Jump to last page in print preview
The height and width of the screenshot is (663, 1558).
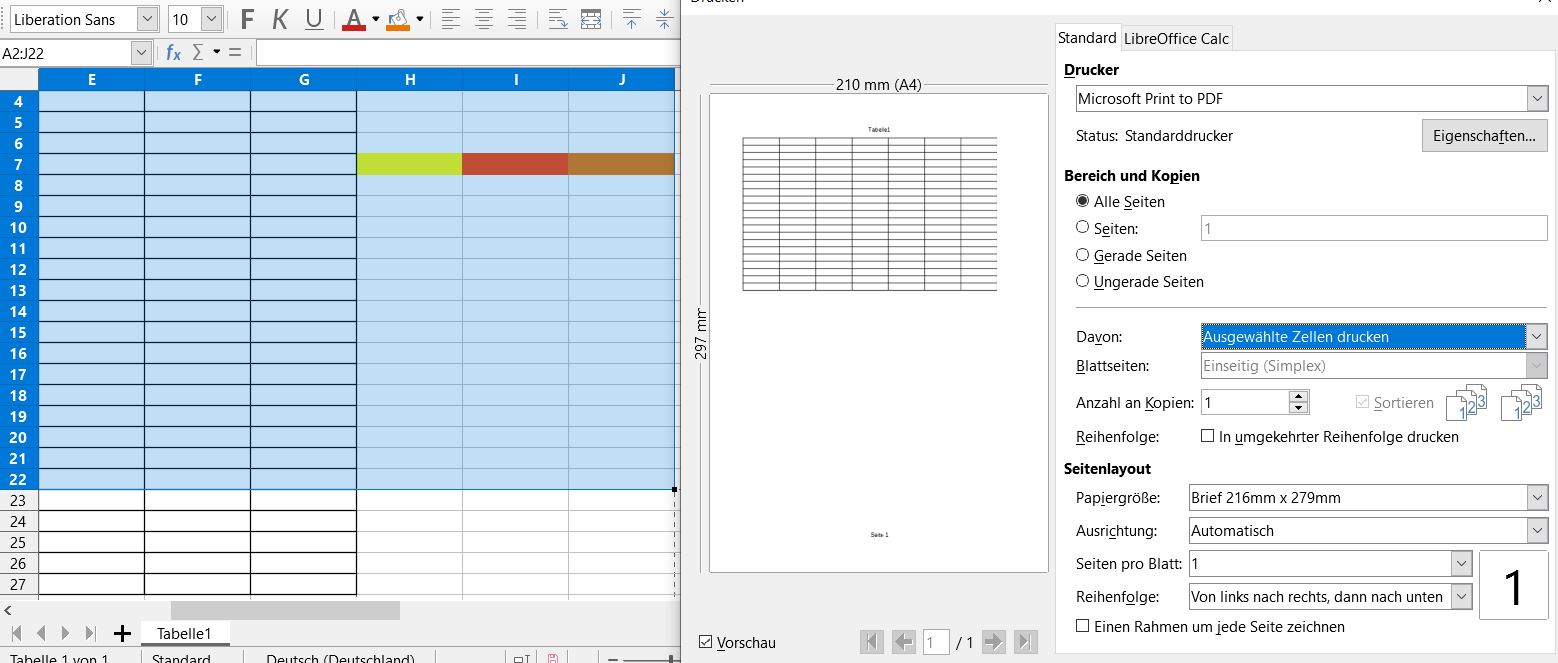click(1025, 642)
